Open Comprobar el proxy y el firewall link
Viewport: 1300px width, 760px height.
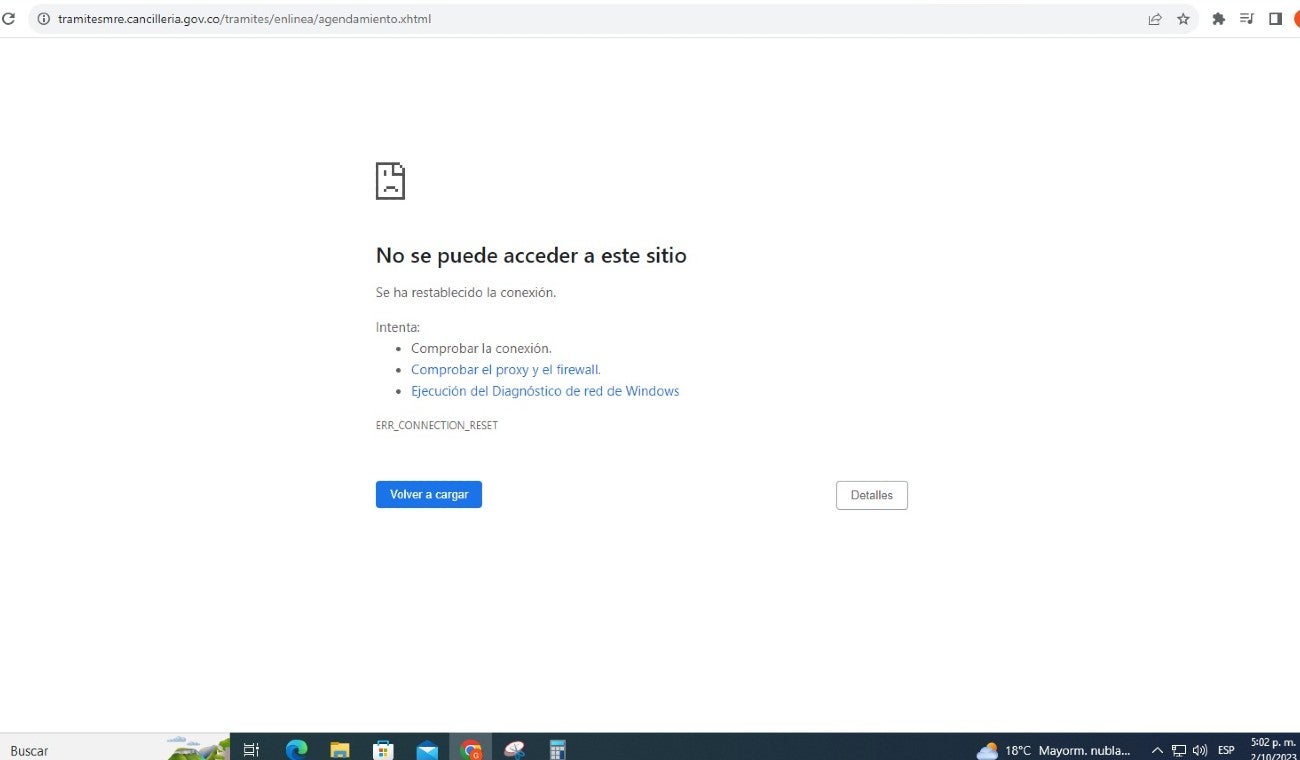point(505,369)
